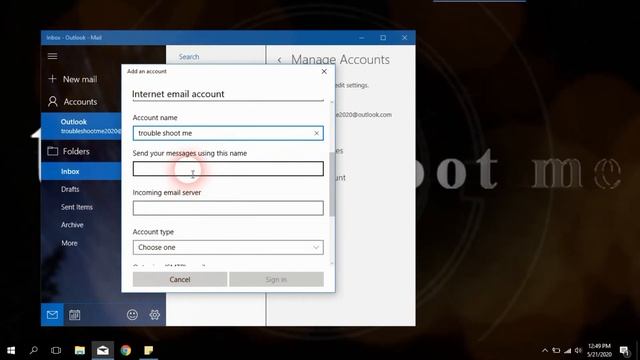Open Sticky Notes from taskbar
Image resolution: width=640 pixels, height=360 pixels.
click(x=149, y=350)
